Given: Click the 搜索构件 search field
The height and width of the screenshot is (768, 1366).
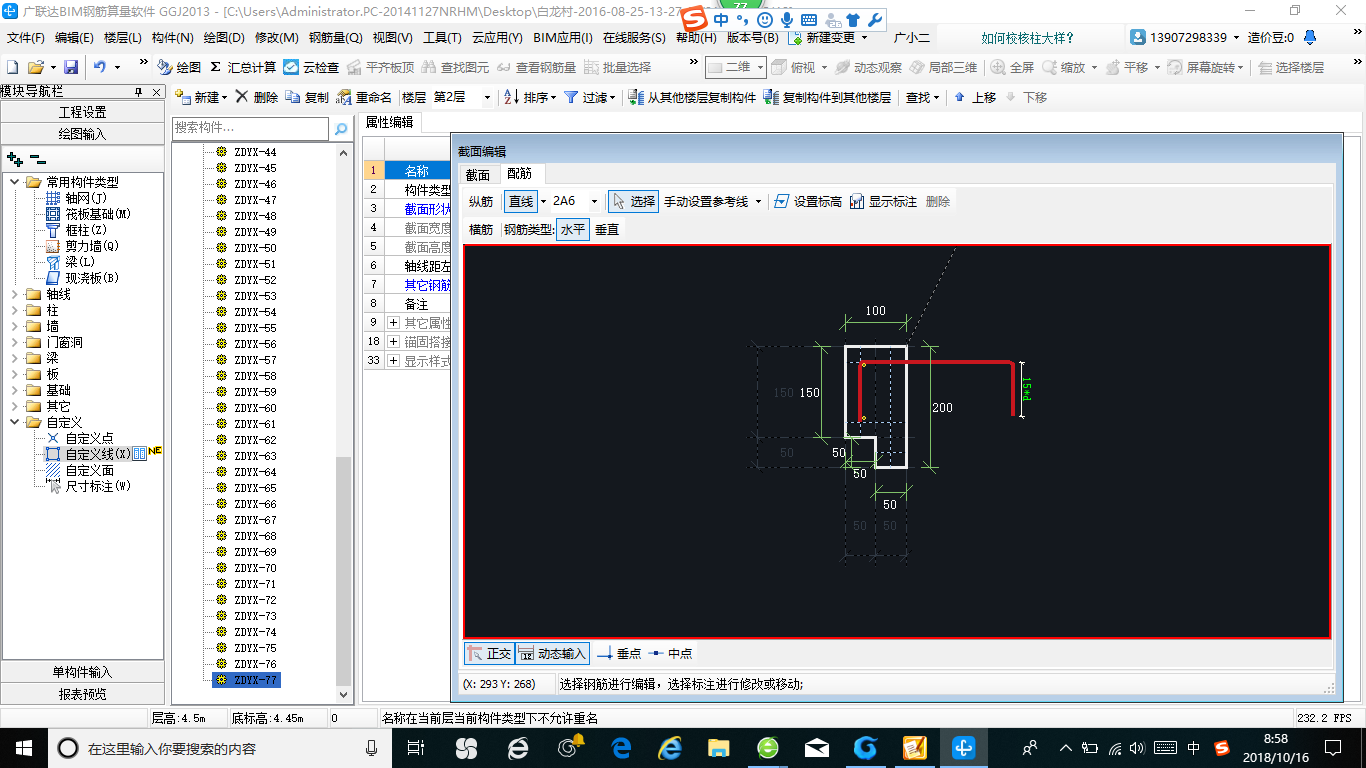Looking at the screenshot, I should pos(250,128).
